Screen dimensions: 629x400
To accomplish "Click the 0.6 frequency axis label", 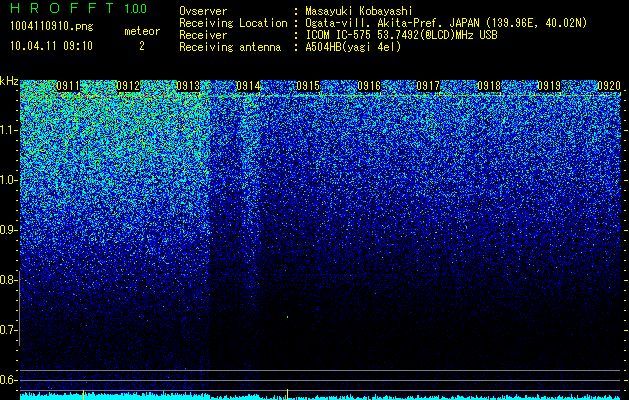I will coord(8,380).
